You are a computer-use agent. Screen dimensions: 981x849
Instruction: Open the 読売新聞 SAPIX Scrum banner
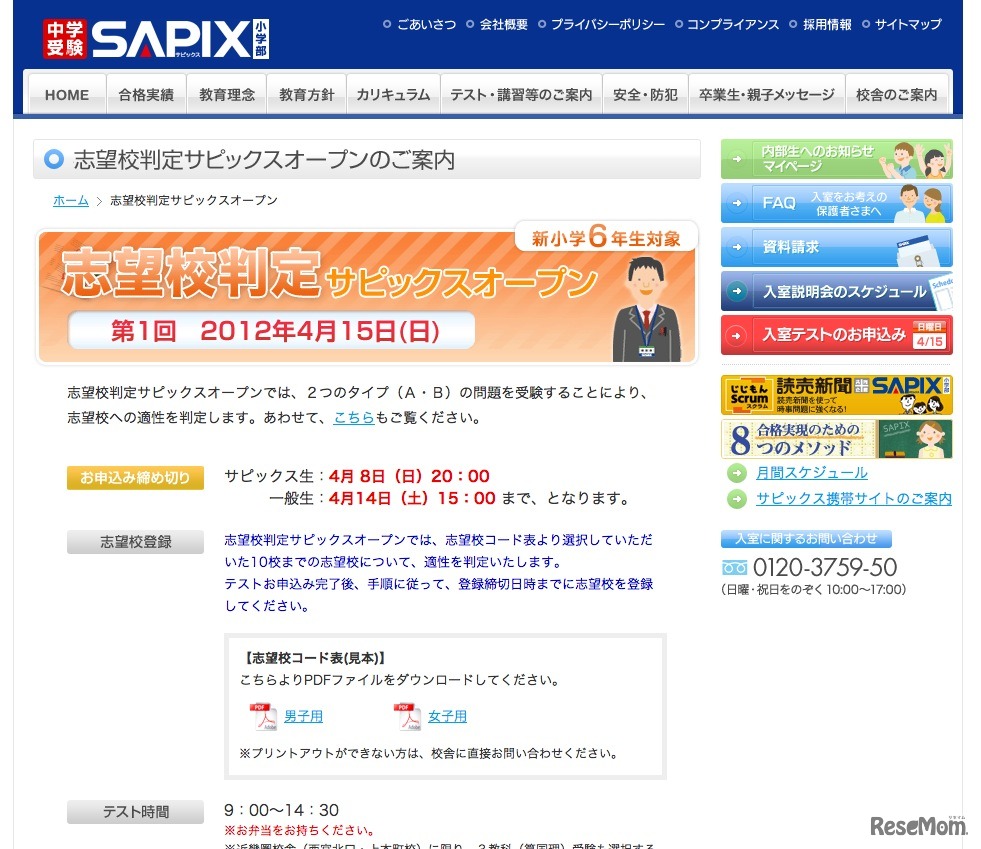click(836, 395)
